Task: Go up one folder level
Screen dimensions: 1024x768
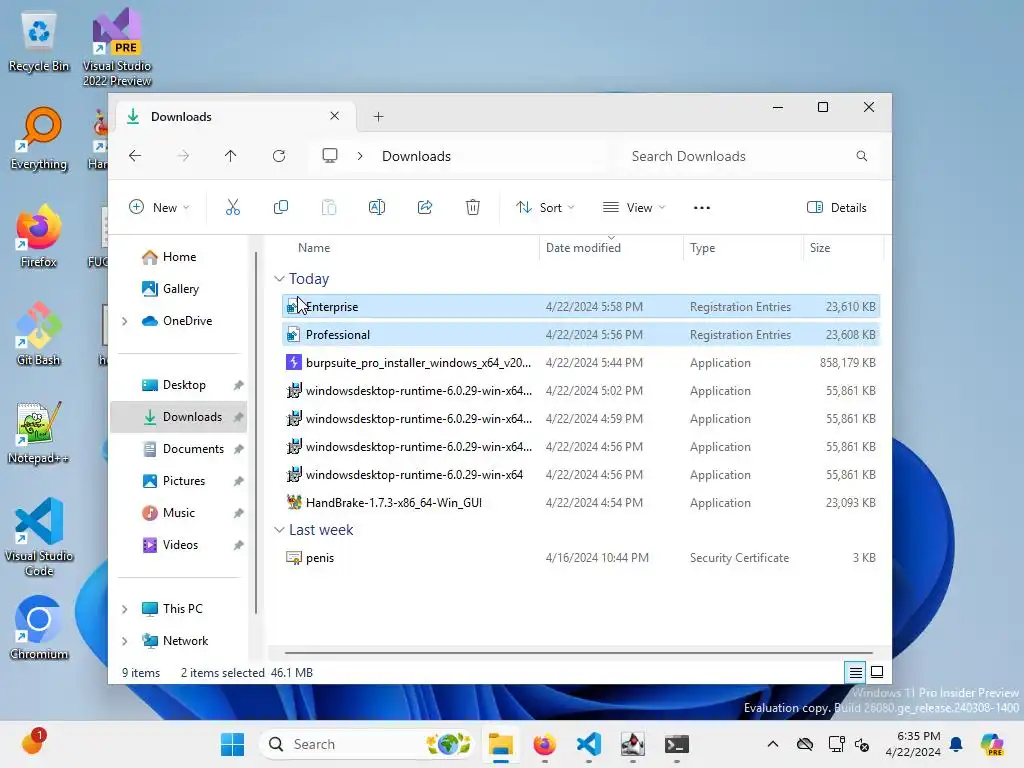Action: click(x=231, y=156)
